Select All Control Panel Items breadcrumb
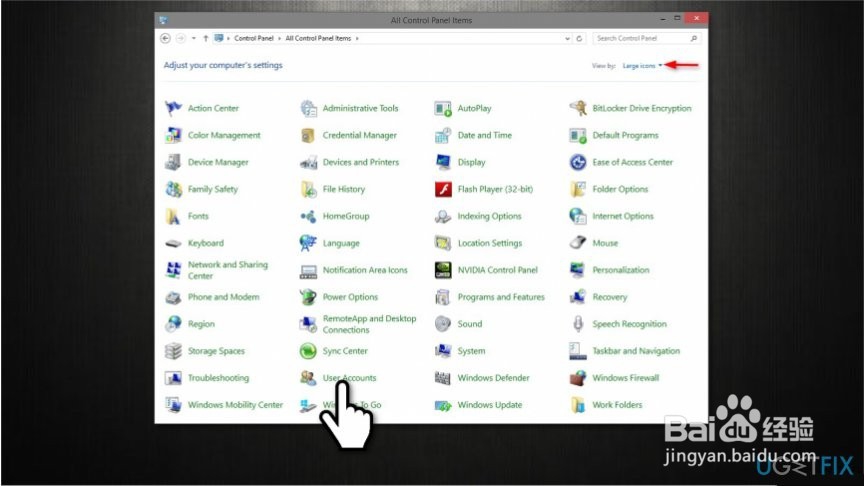 coord(318,39)
